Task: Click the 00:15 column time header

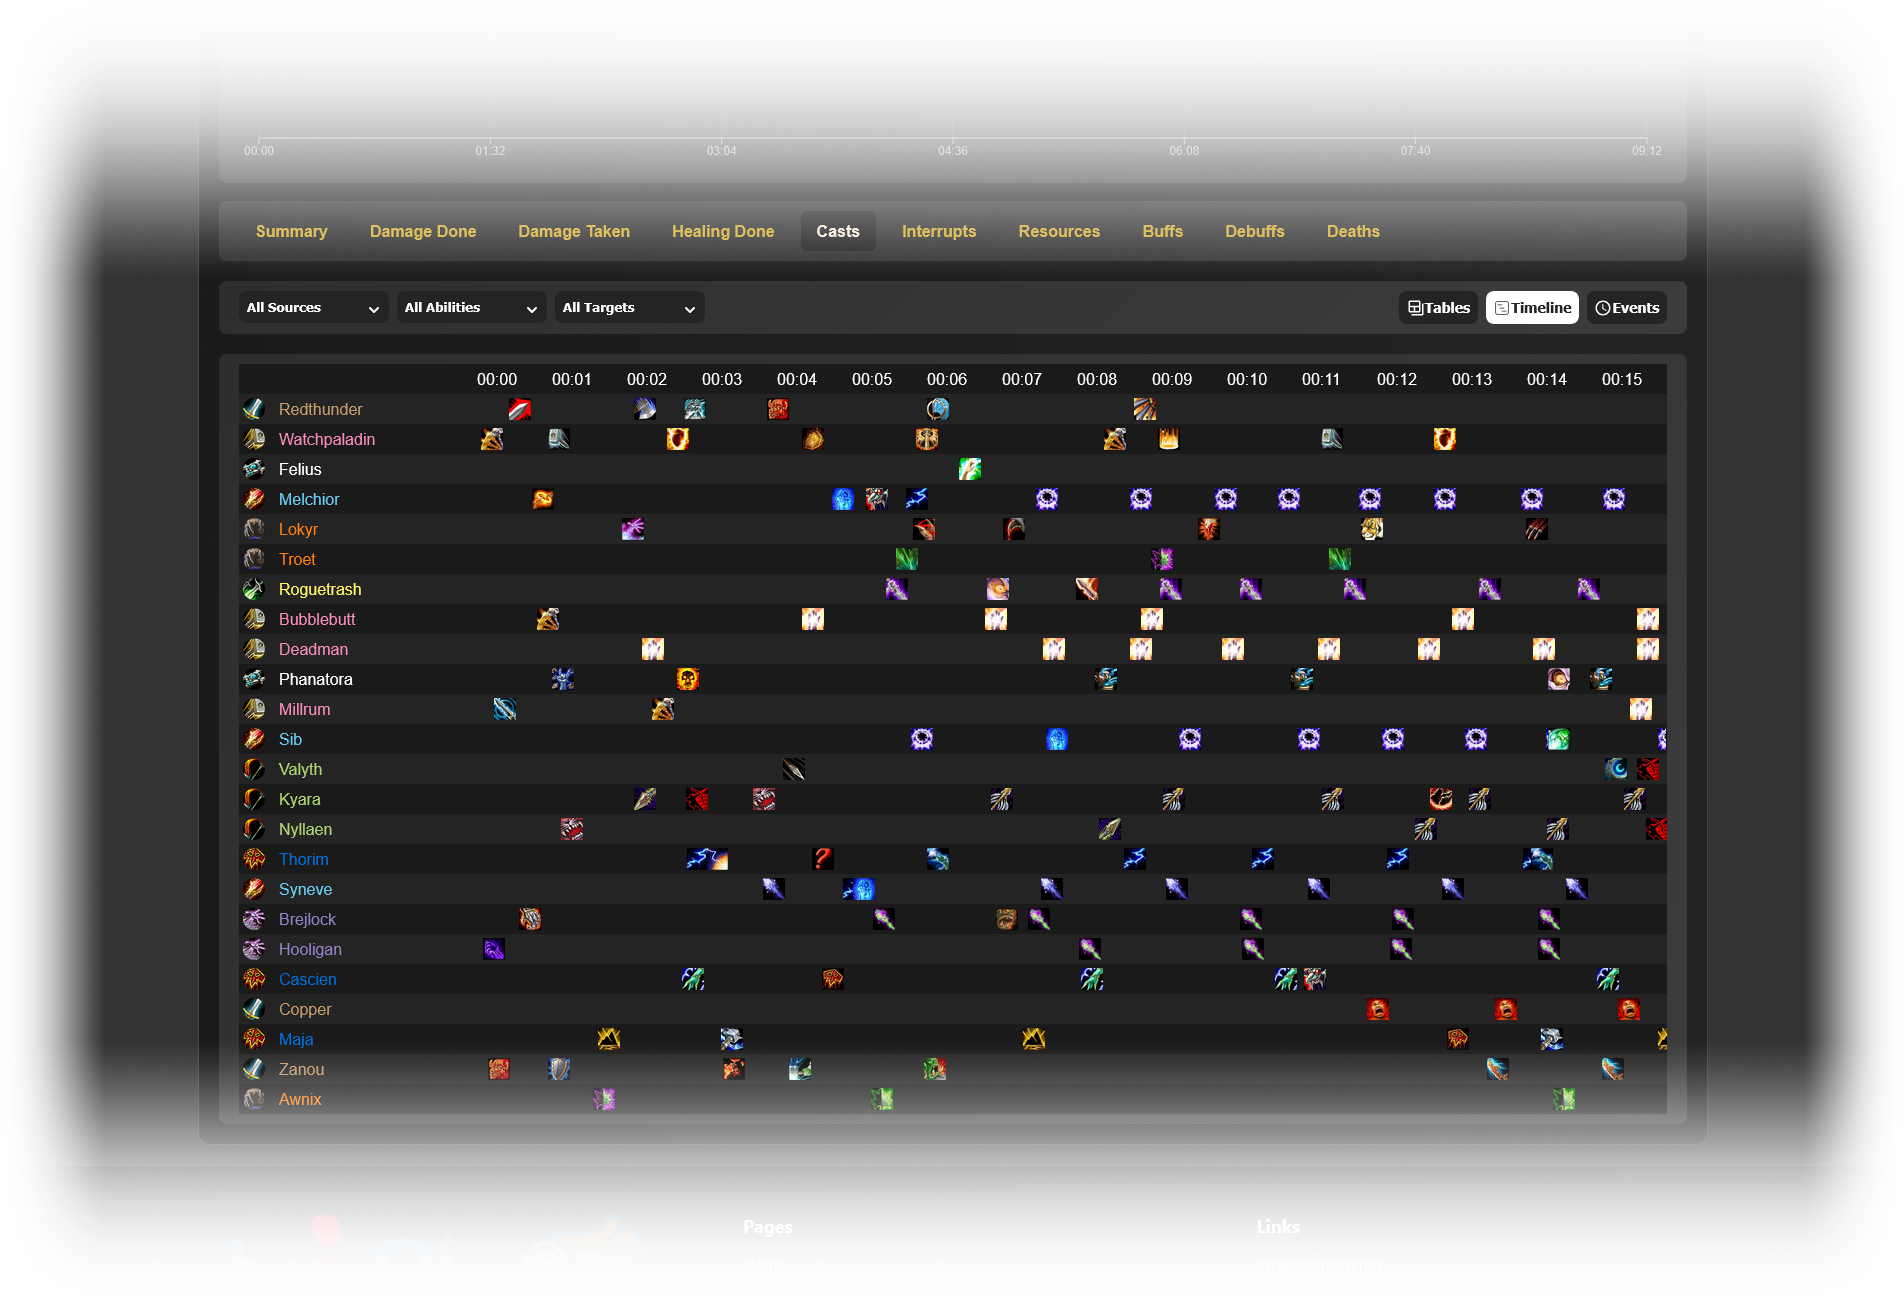Action: 1622,379
